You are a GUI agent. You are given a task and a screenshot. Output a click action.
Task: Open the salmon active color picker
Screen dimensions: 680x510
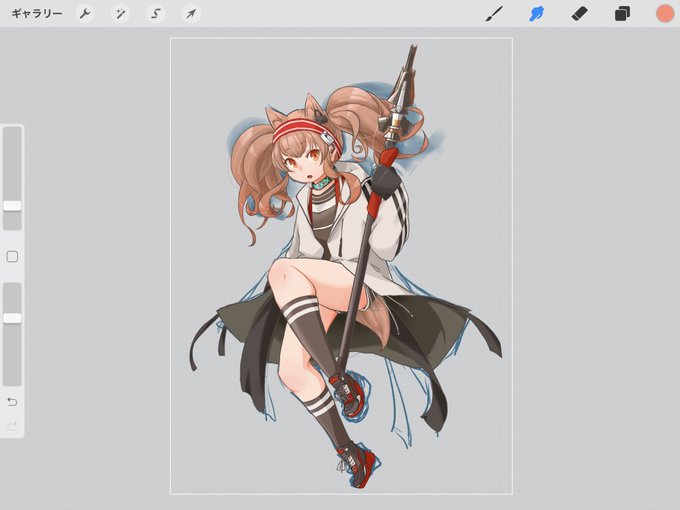coord(665,14)
